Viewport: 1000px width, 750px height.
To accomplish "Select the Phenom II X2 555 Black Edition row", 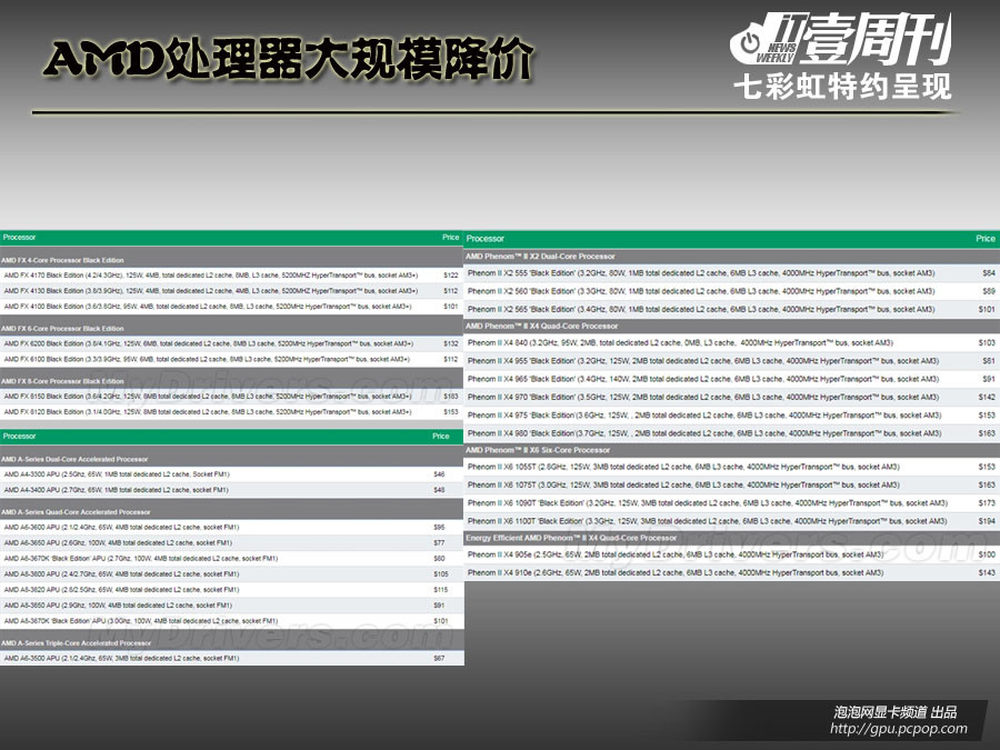I will click(732, 273).
